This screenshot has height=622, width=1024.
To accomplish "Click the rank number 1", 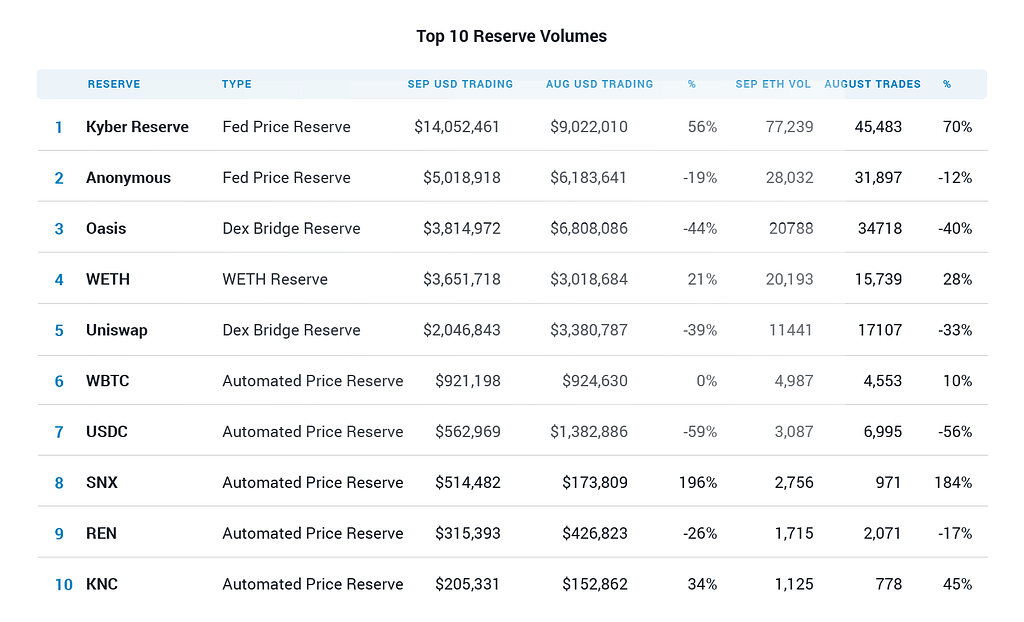I will click(59, 127).
